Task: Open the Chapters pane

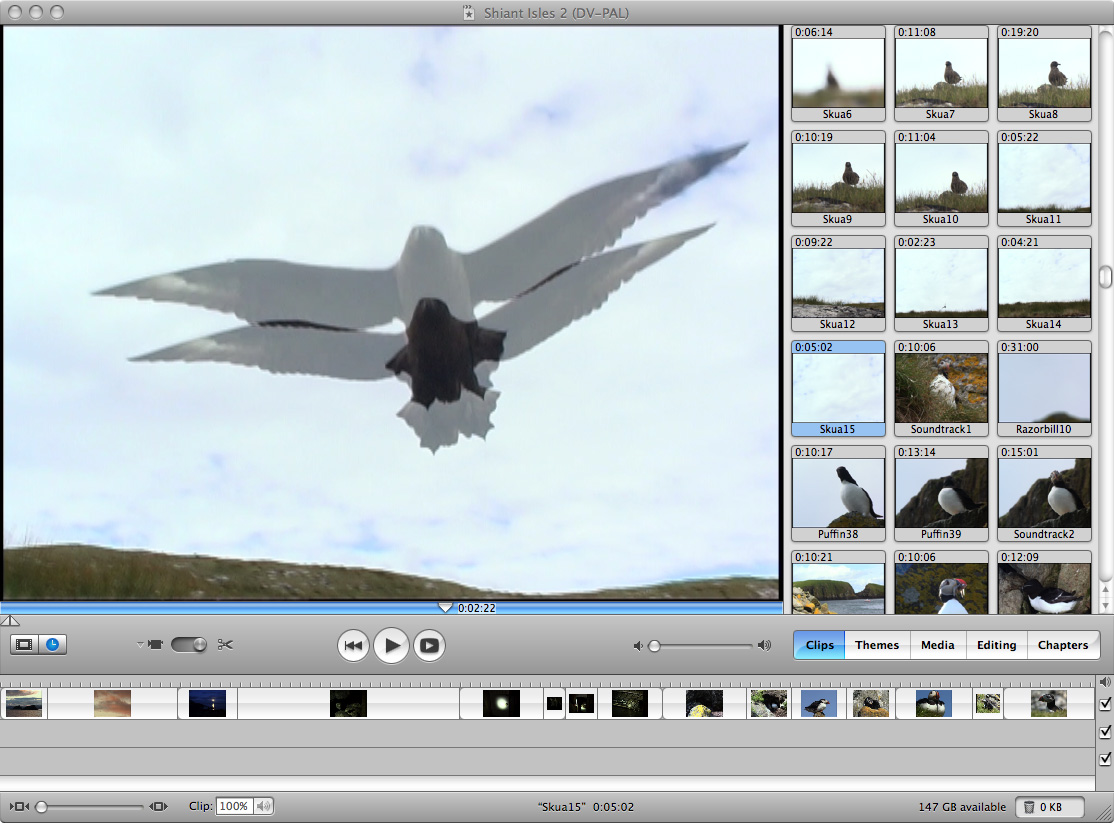Action: tap(1062, 645)
